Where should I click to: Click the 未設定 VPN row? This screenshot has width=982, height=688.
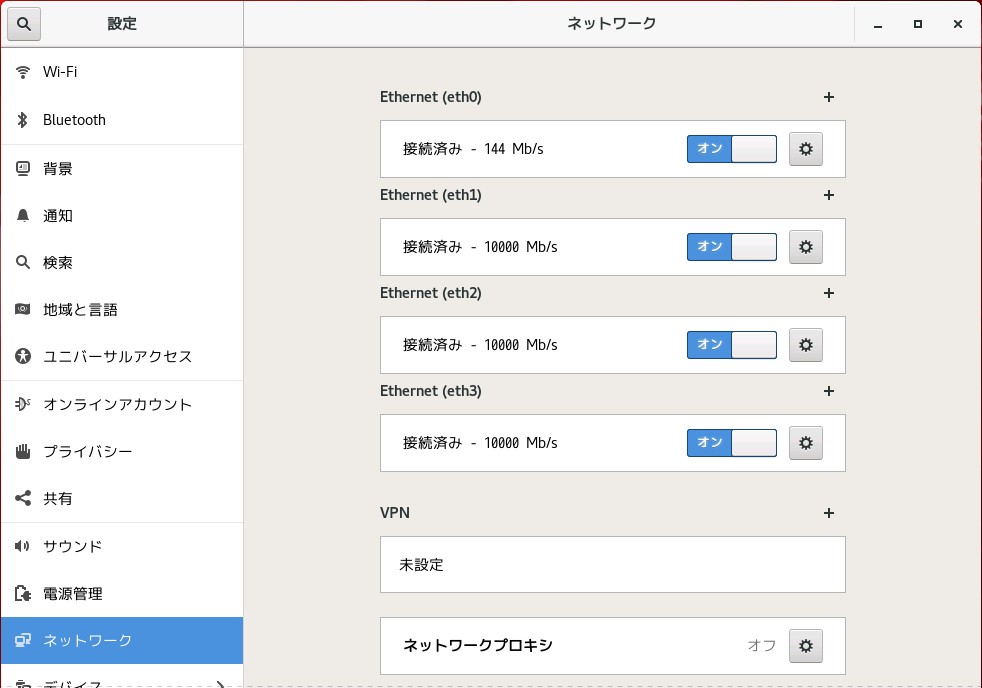[x=612, y=565]
